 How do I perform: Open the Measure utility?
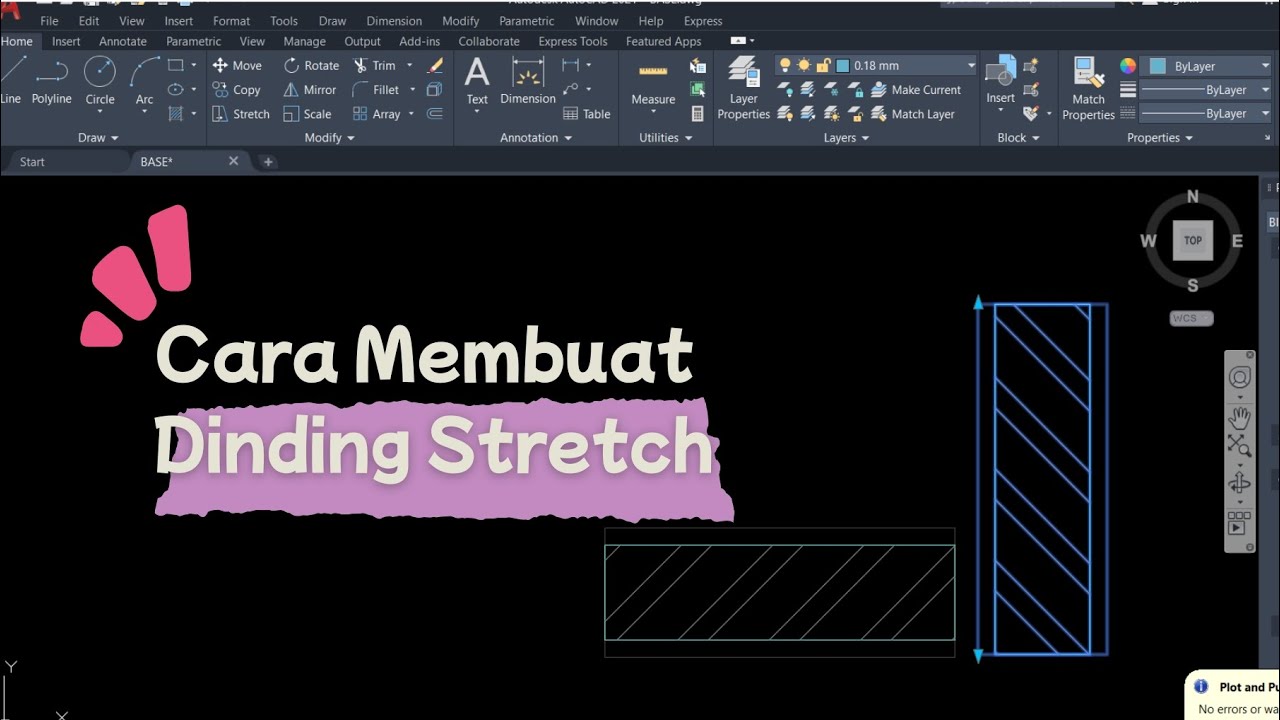pyautogui.click(x=653, y=84)
